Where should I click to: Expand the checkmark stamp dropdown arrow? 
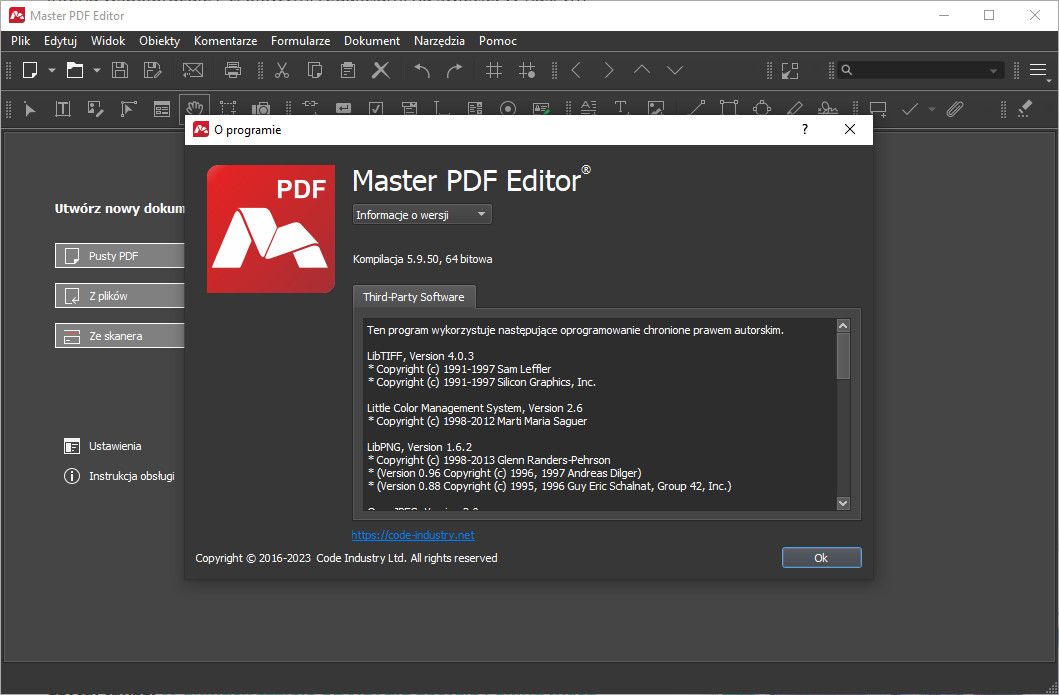(931, 109)
